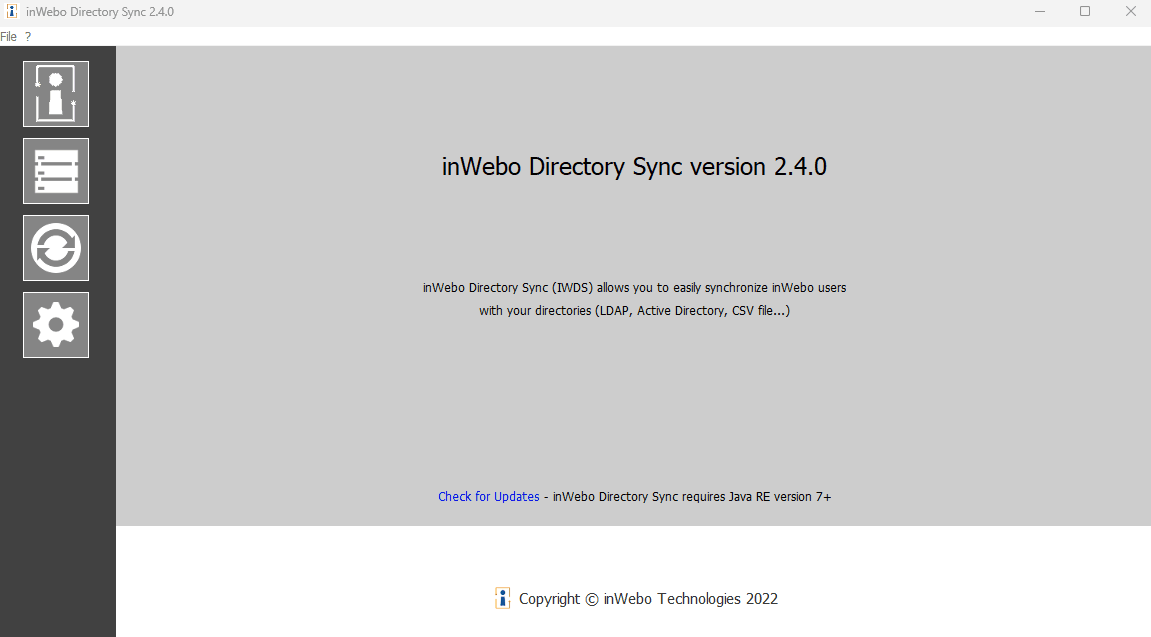This screenshot has height=637, width=1151.
Task: Click the inWebo app icon in title bar
Action: coord(12,12)
